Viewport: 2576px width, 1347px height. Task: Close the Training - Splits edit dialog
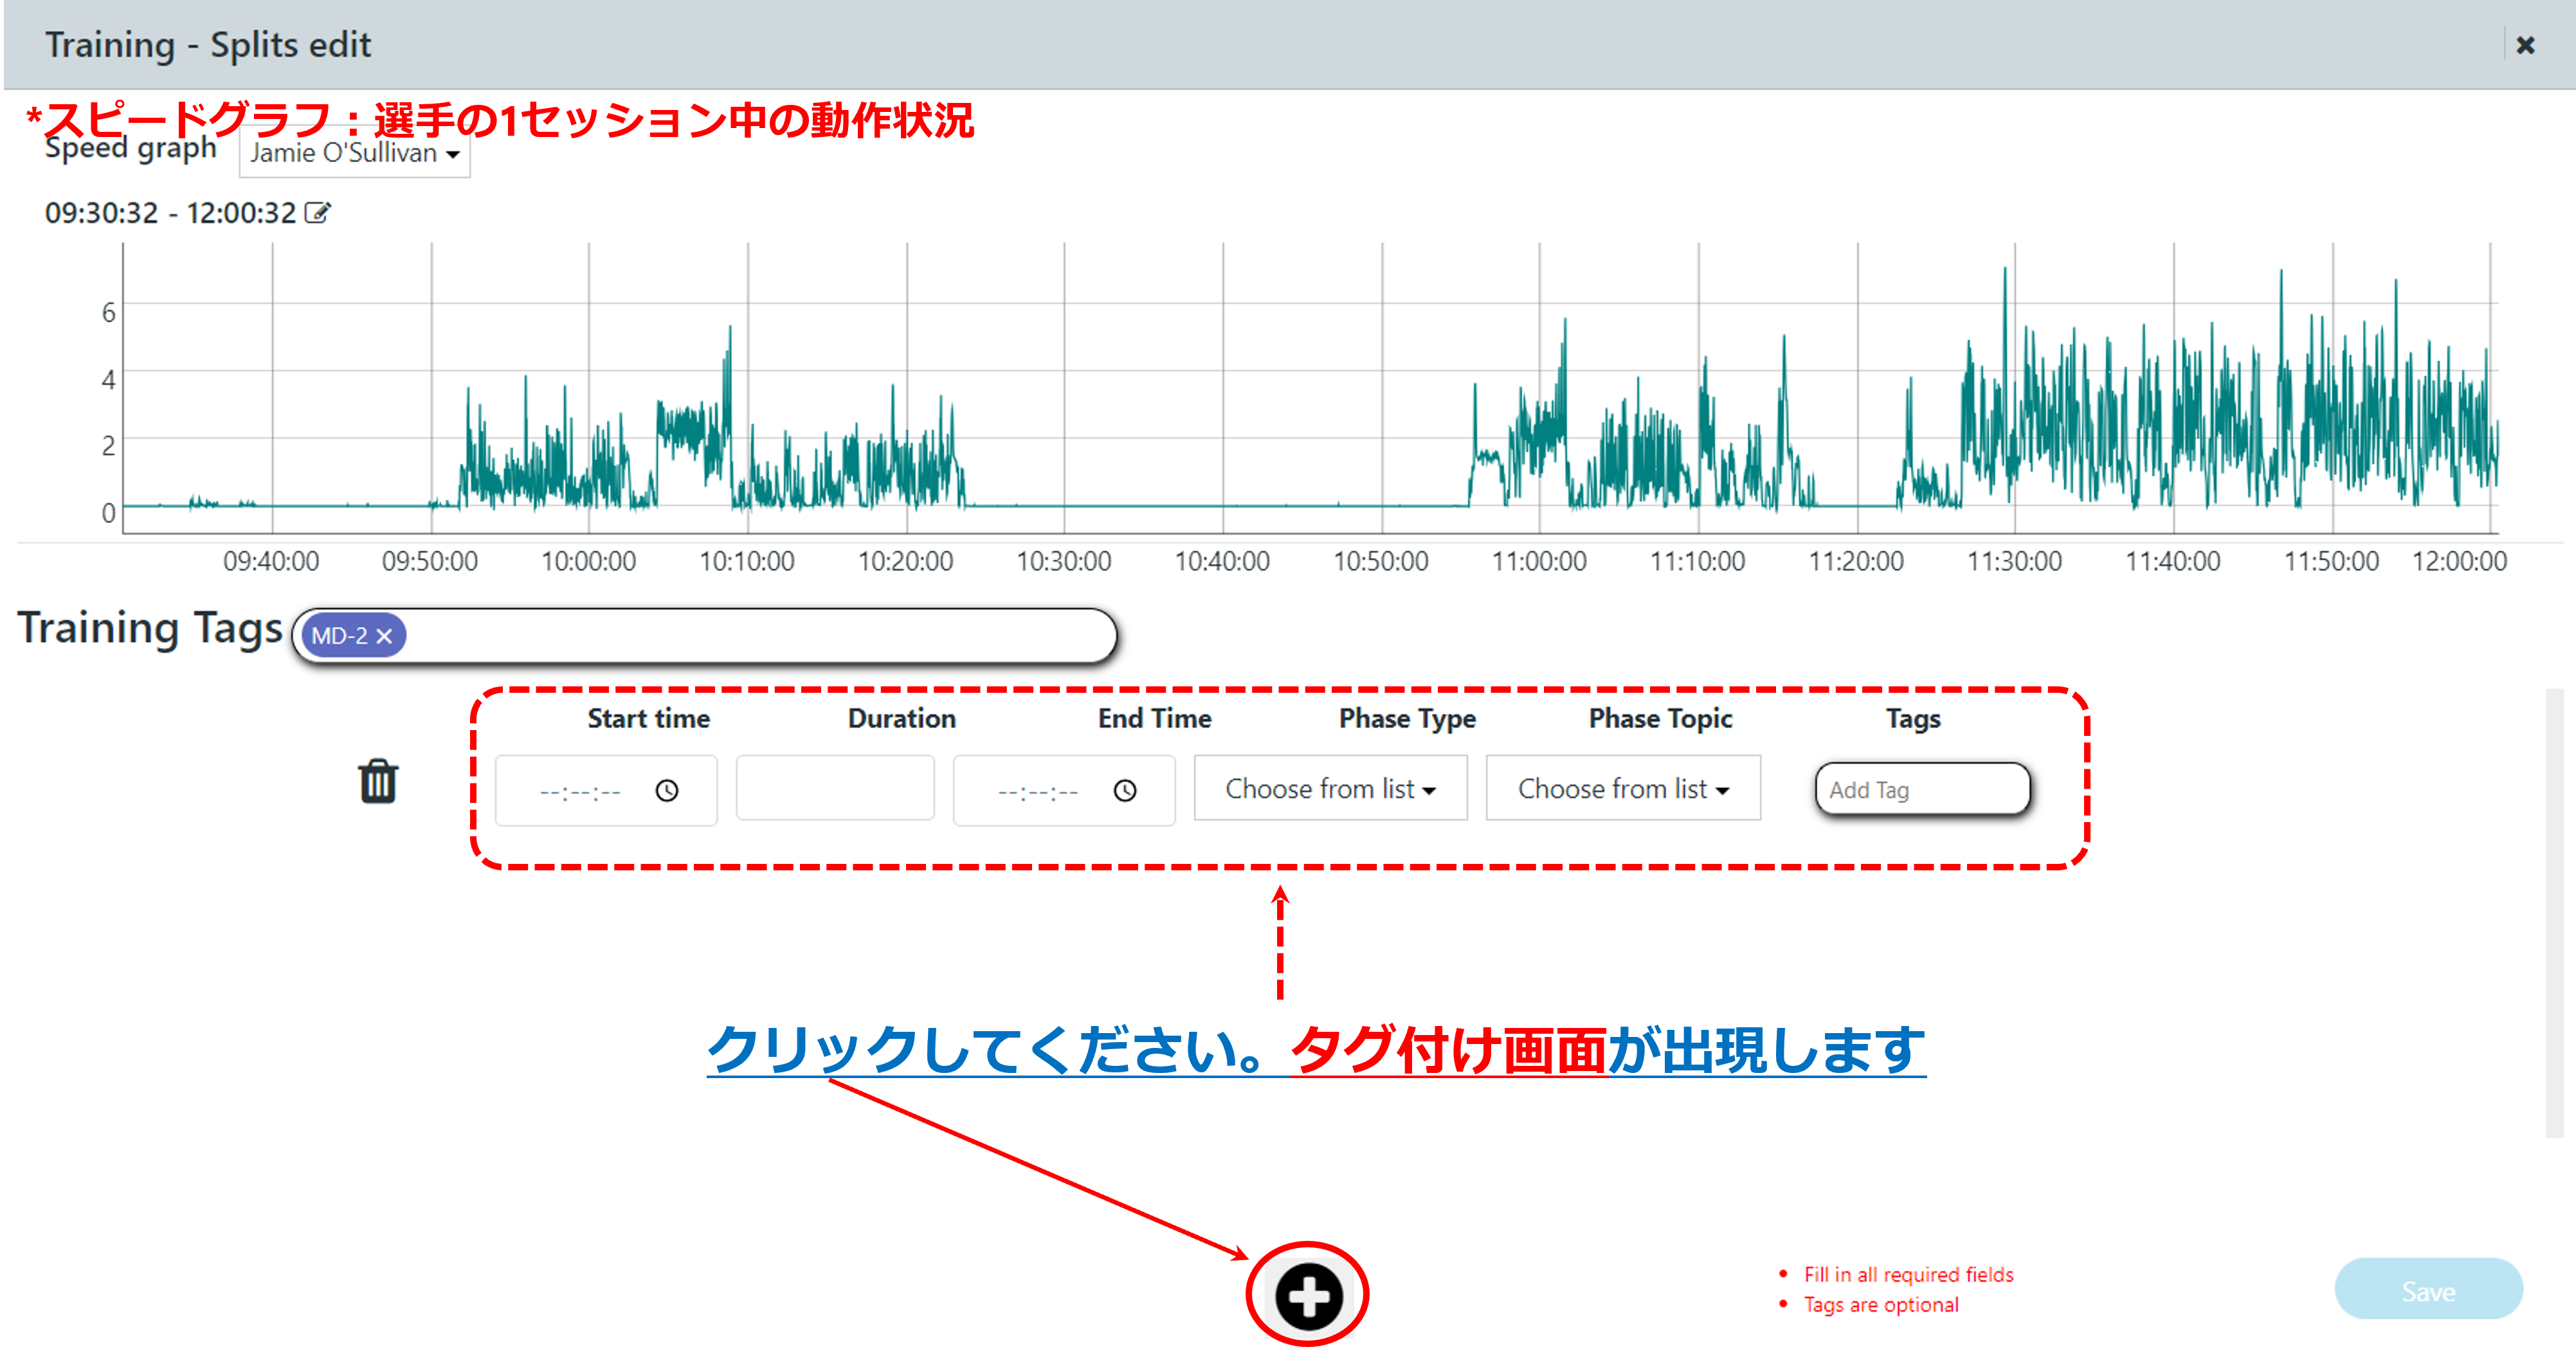click(x=2524, y=45)
